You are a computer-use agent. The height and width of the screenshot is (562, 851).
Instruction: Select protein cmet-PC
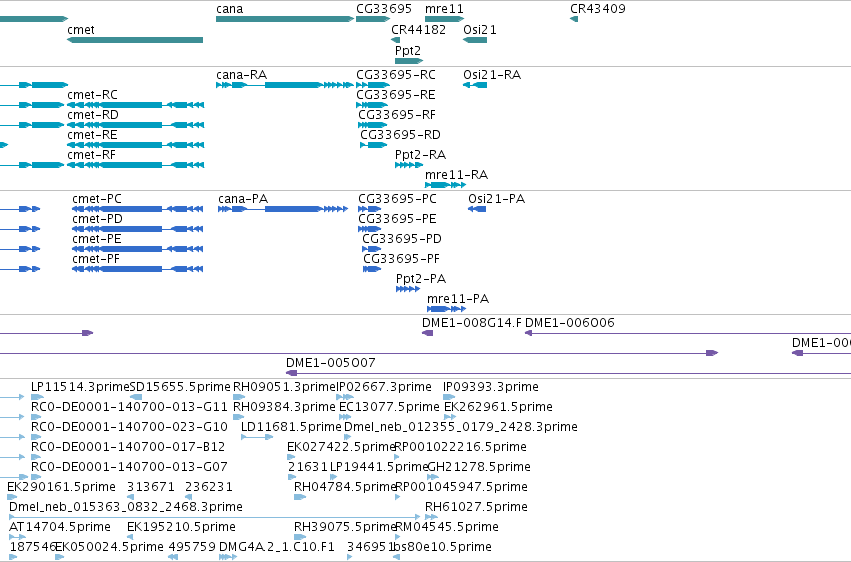pos(138,209)
